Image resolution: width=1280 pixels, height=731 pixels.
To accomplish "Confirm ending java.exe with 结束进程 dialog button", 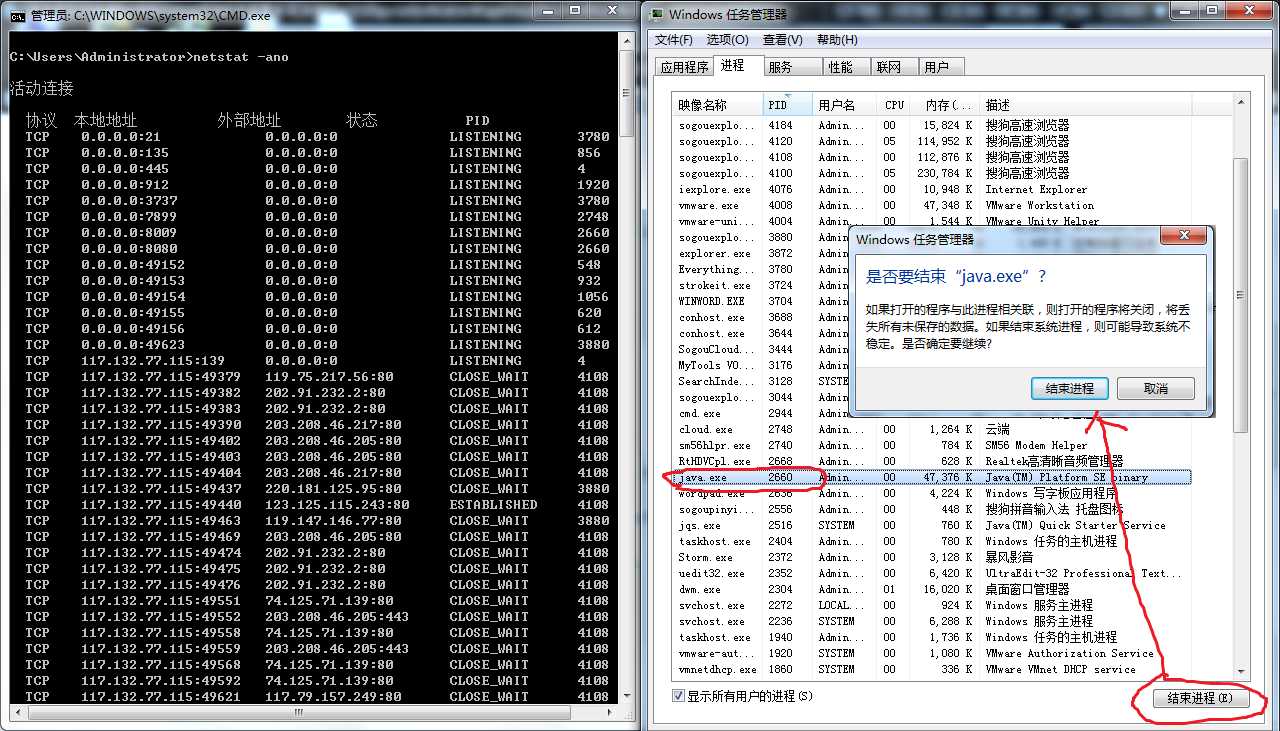I will point(1070,388).
